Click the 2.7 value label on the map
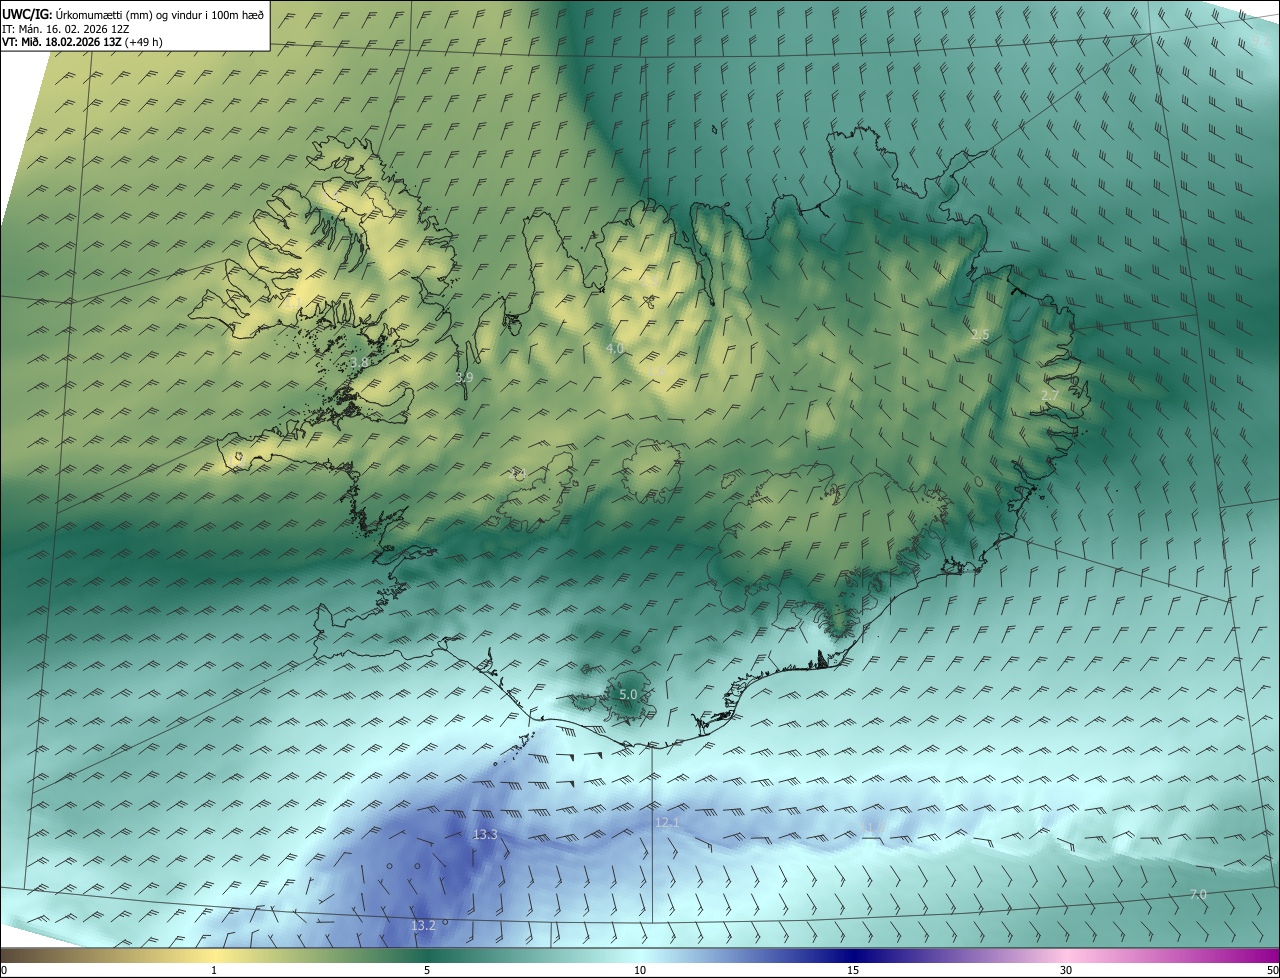 tap(1049, 396)
